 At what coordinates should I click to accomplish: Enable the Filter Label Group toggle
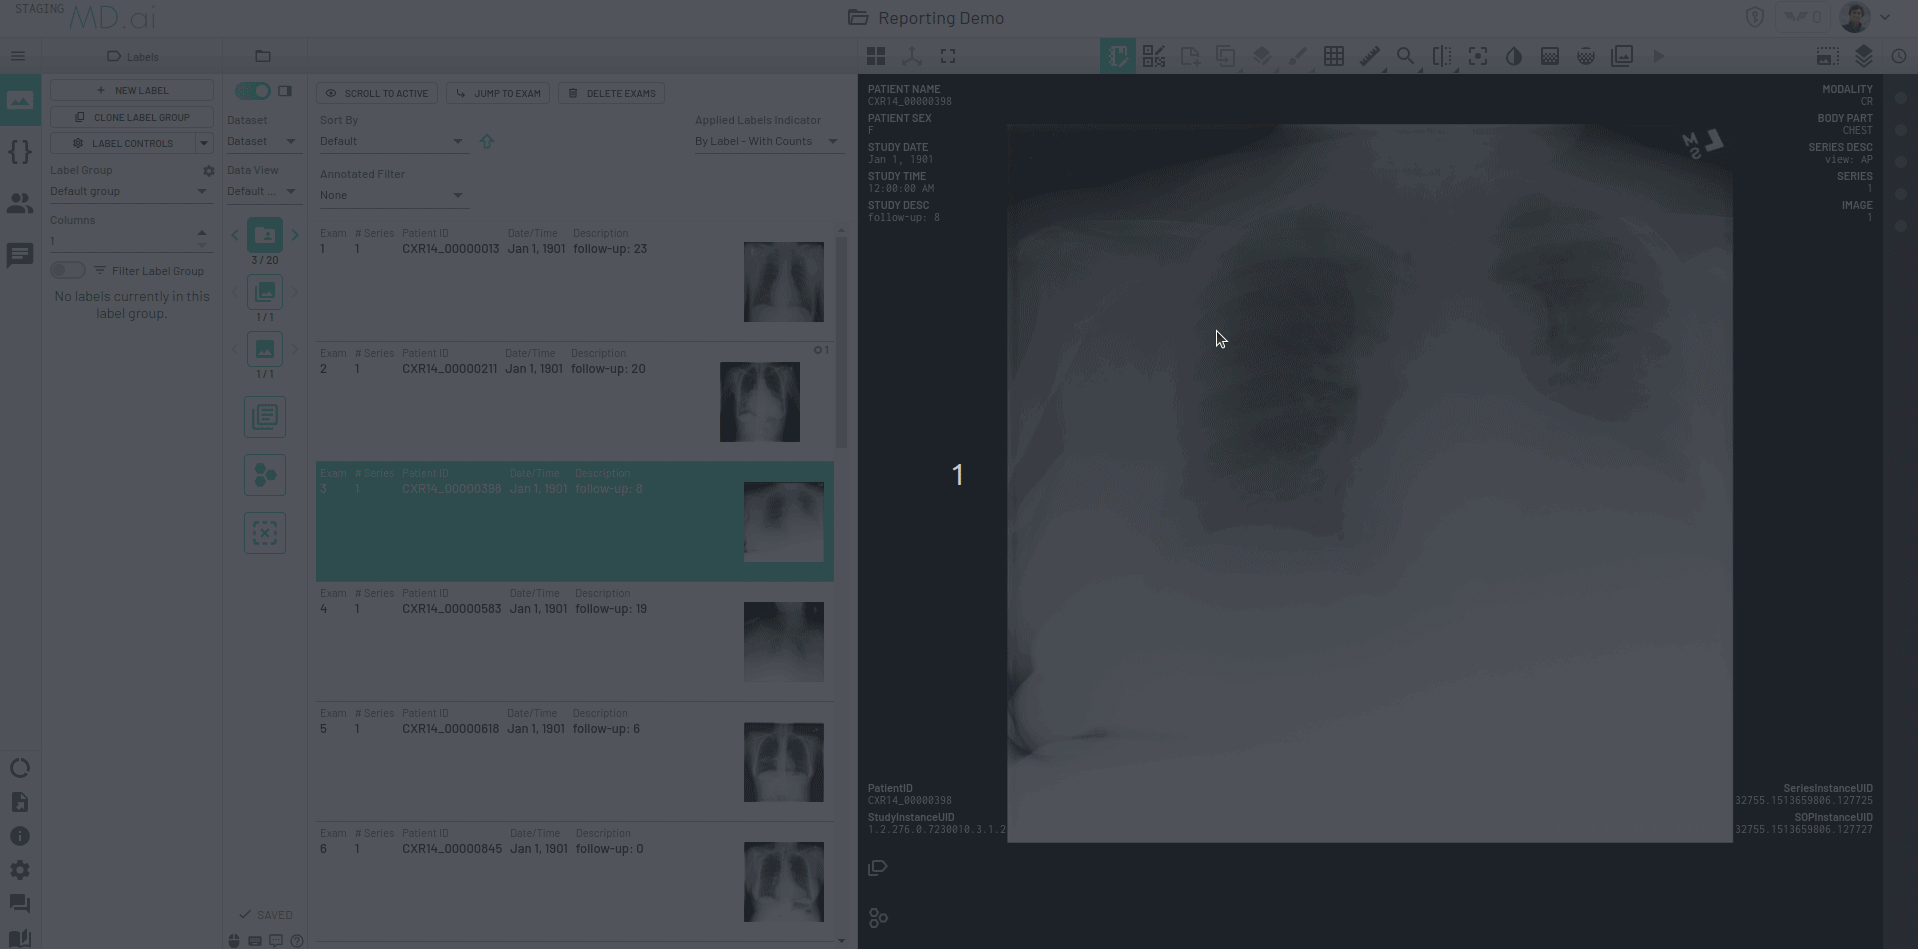click(67, 270)
